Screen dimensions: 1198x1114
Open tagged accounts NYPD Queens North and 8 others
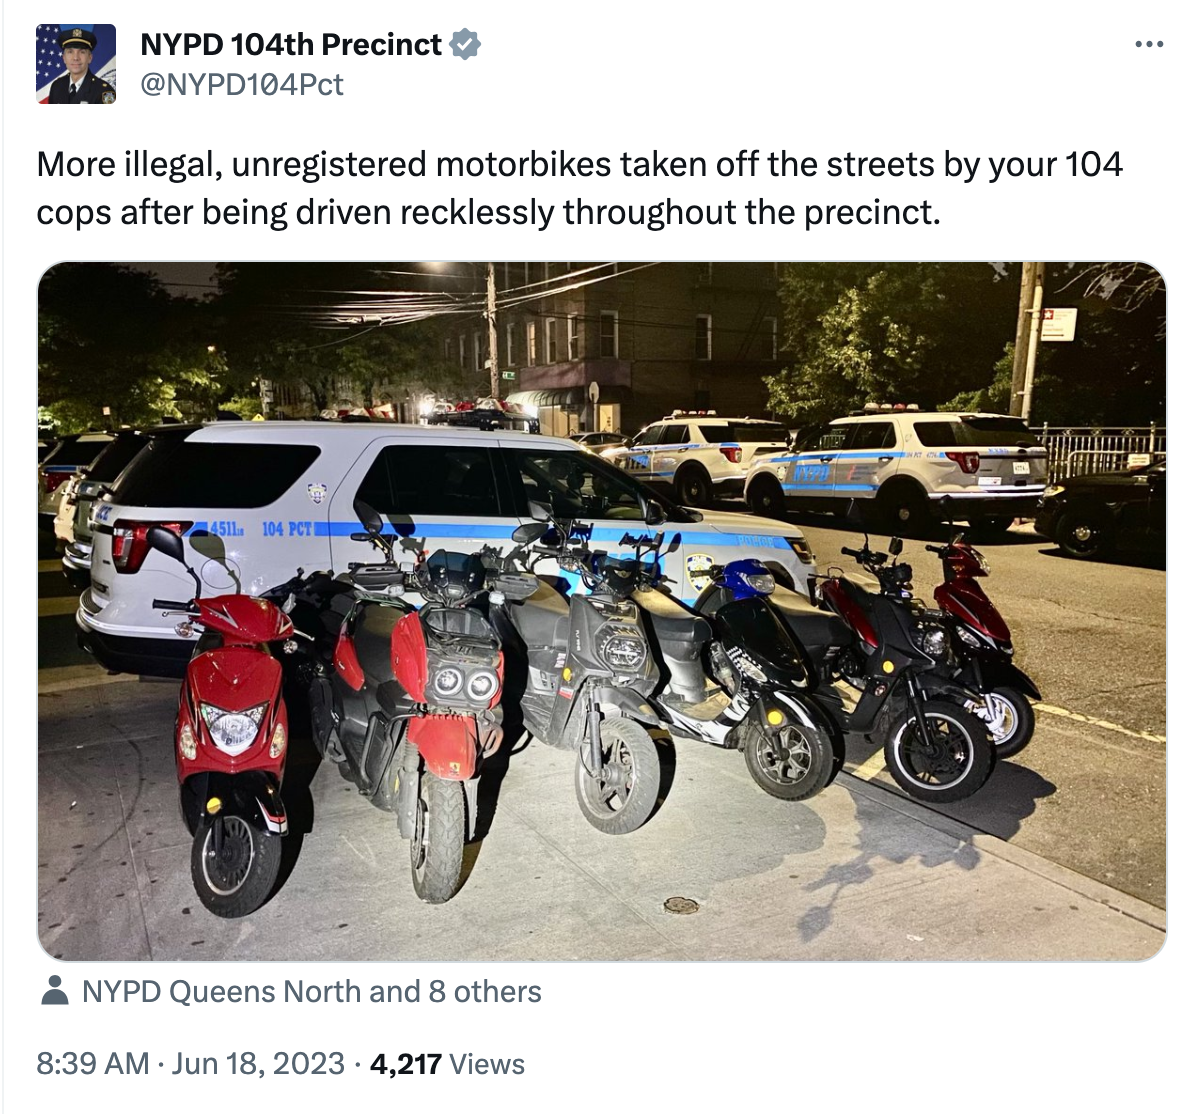pos(311,991)
